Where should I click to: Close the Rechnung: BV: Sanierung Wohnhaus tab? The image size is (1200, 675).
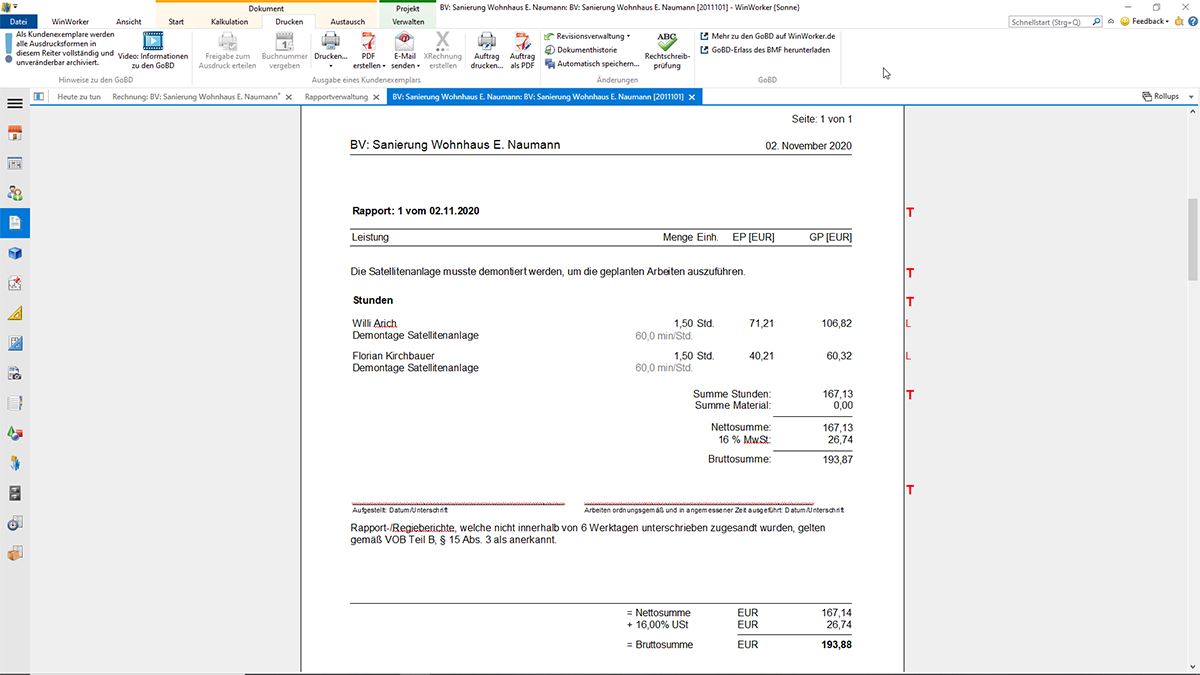click(x=289, y=97)
